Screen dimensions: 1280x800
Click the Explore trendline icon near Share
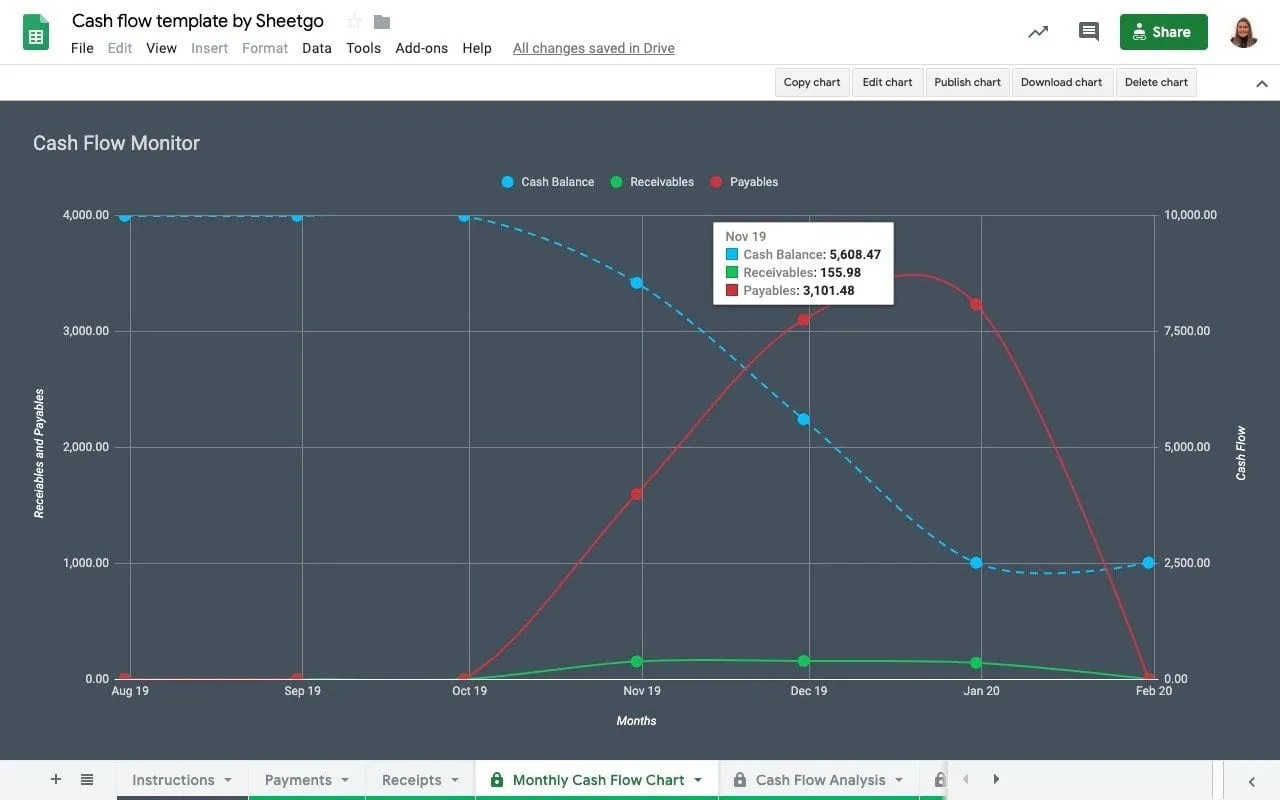[x=1037, y=31]
